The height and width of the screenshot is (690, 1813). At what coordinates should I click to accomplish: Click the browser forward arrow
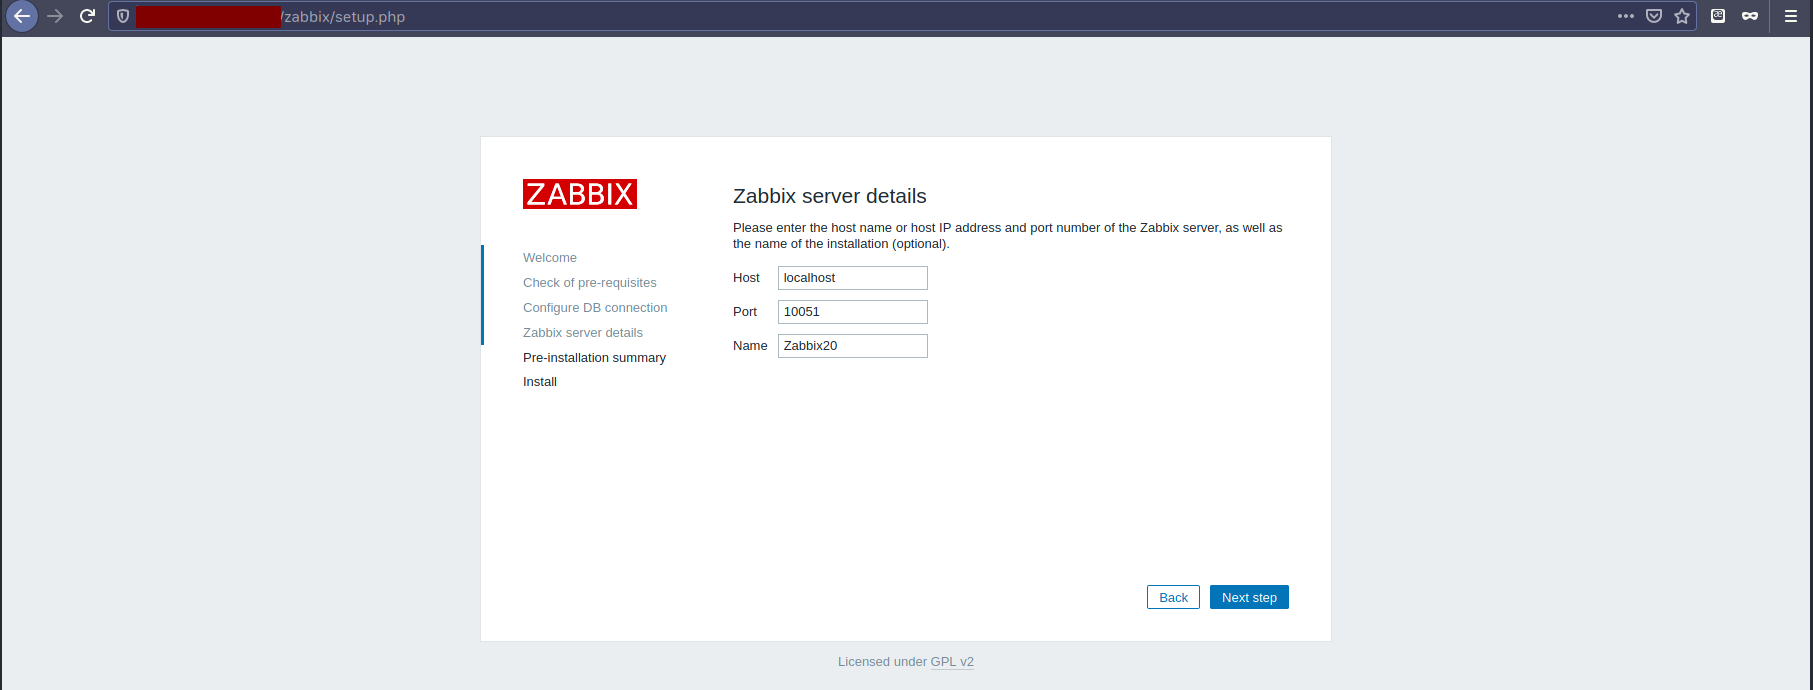click(x=55, y=16)
